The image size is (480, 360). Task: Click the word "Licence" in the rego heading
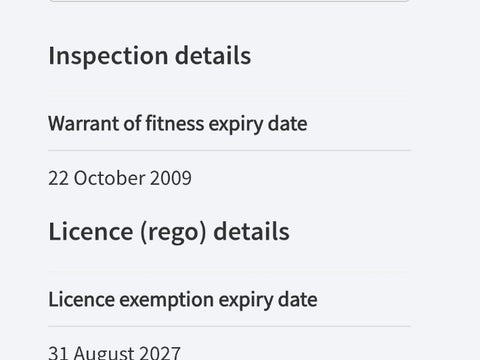pos(91,232)
